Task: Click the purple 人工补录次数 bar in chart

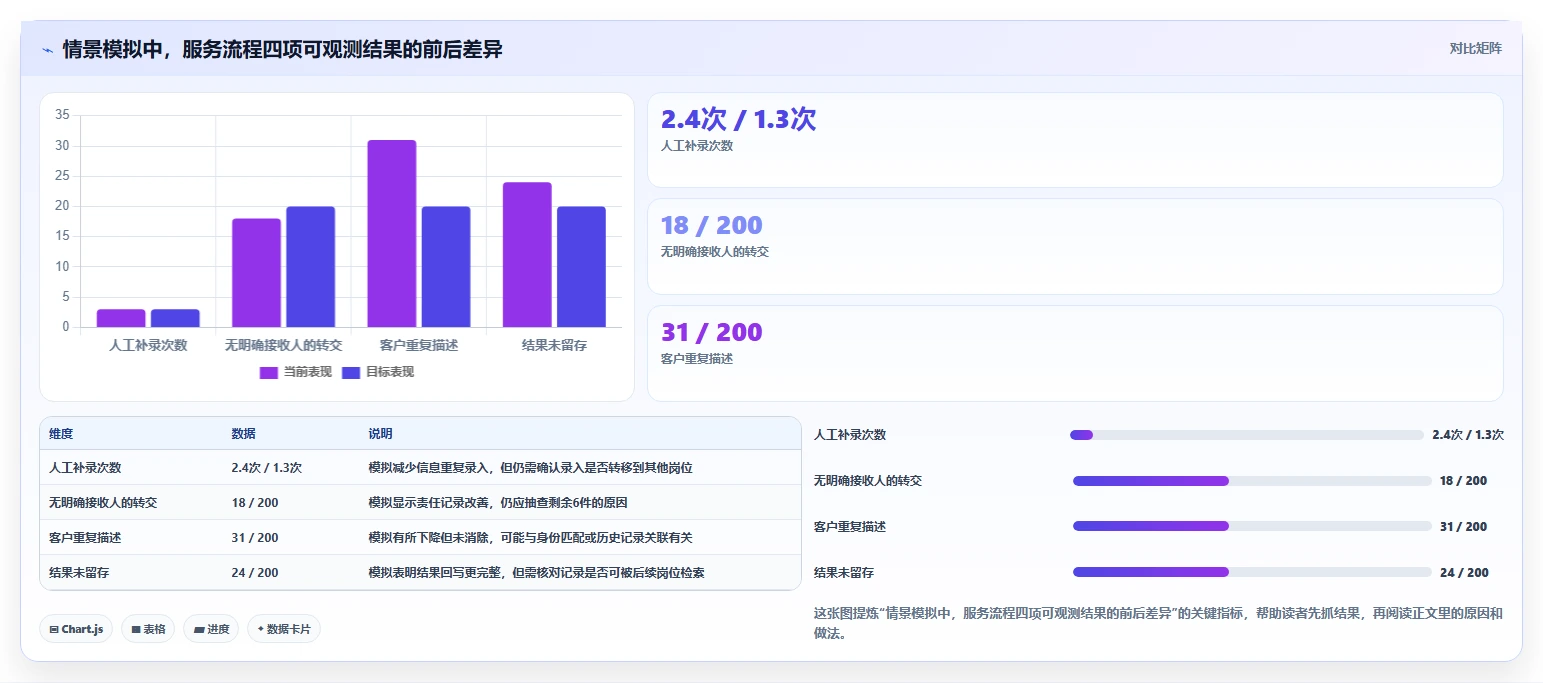Action: [x=121, y=318]
